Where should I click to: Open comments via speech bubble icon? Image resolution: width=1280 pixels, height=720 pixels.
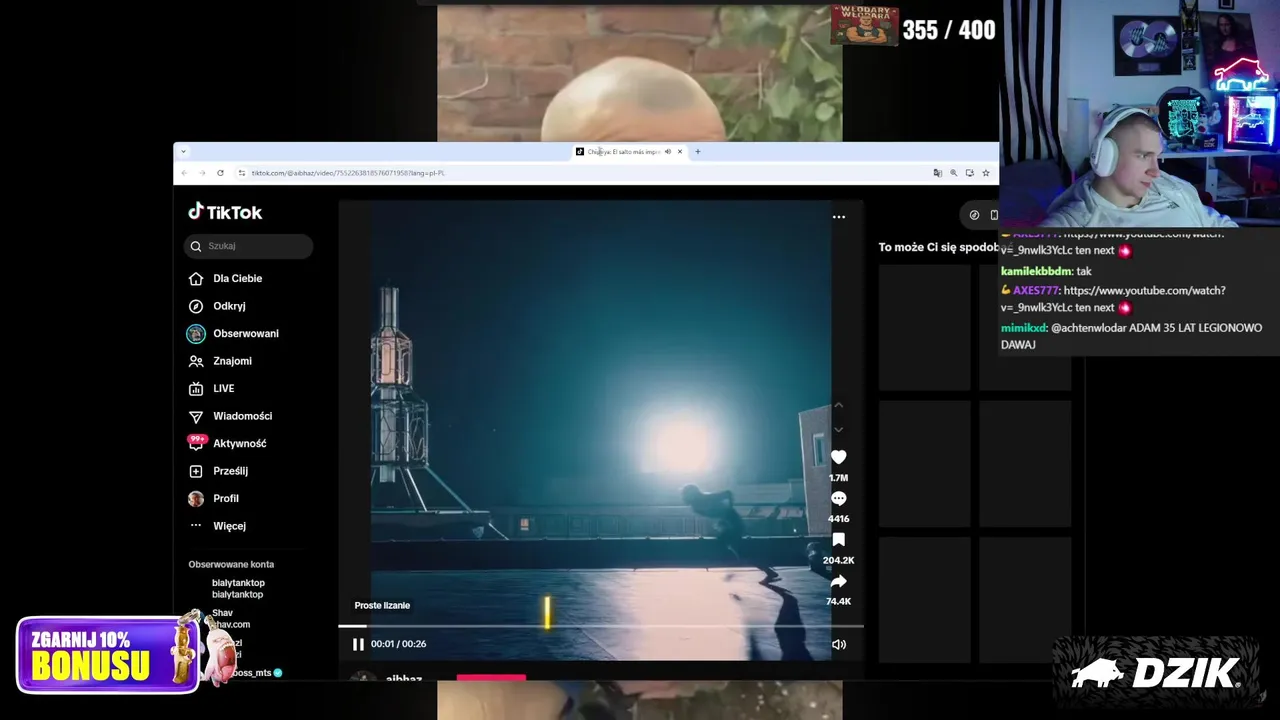tap(838, 498)
